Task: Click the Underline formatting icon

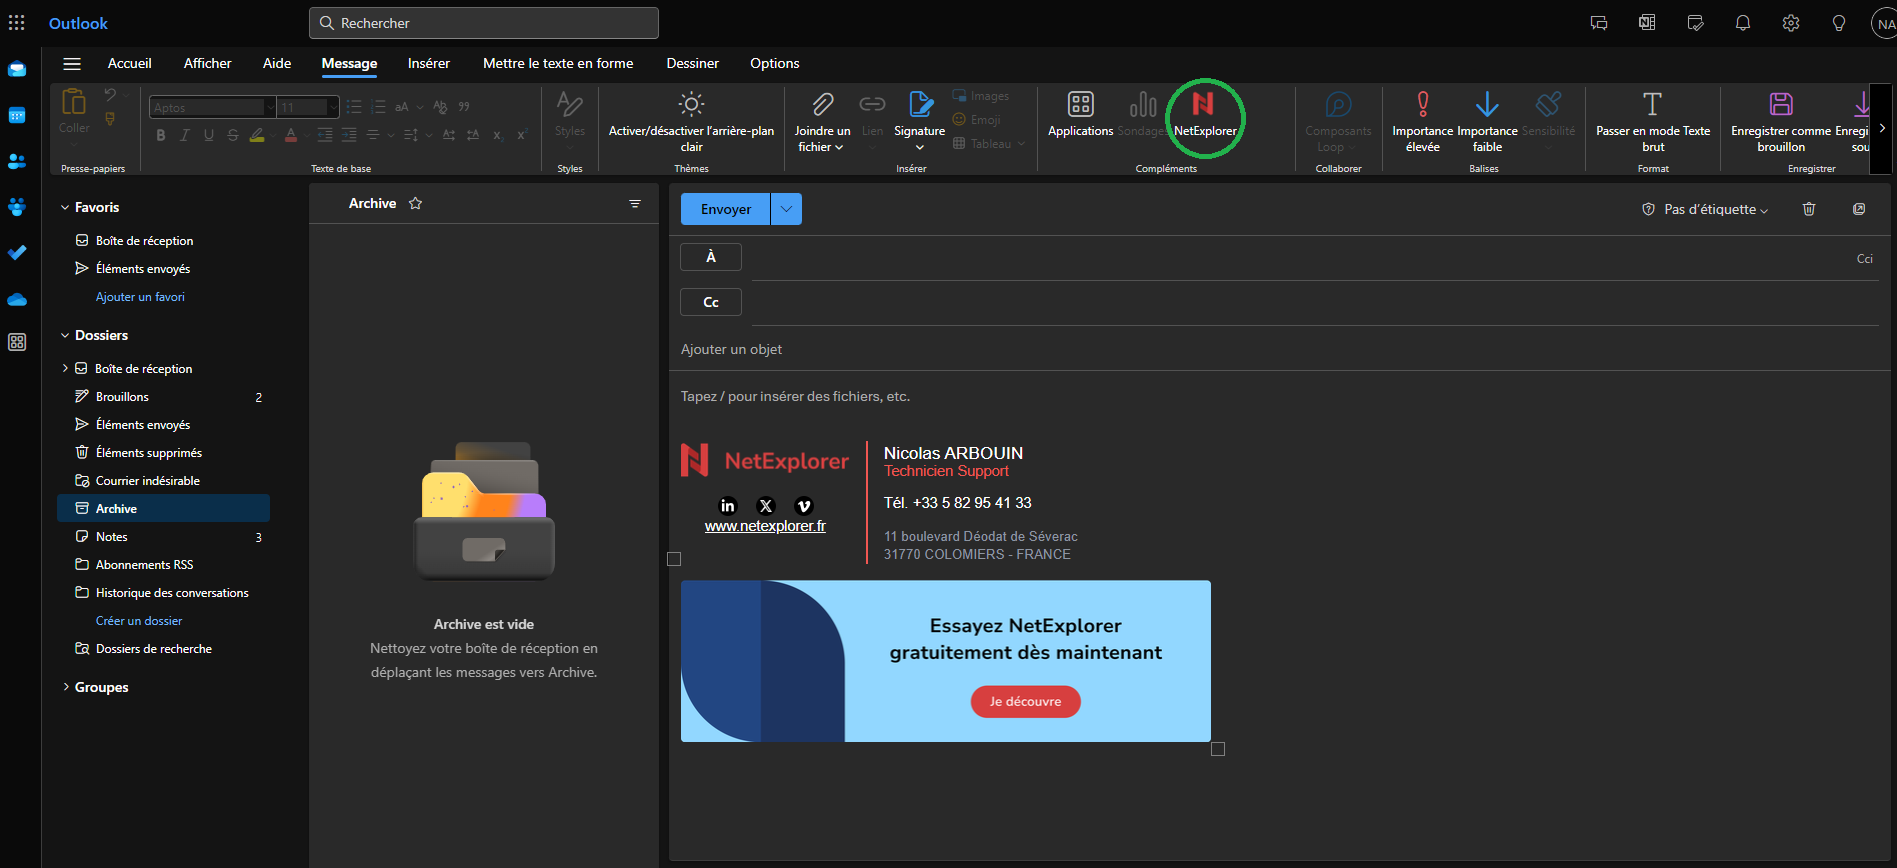Action: 208,135
